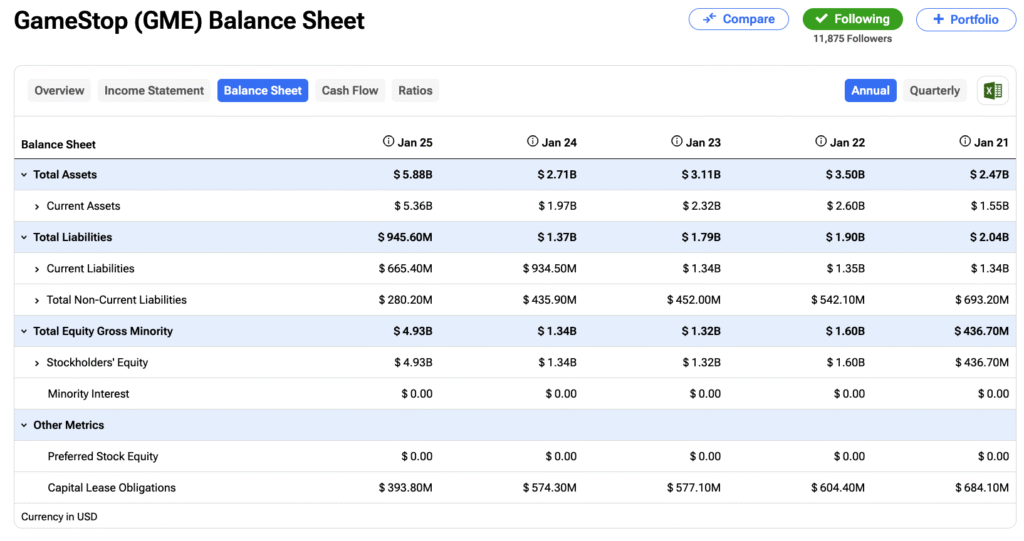Click the info icon beside Jan 24
This screenshot has height=541, width=1024.
click(533, 142)
